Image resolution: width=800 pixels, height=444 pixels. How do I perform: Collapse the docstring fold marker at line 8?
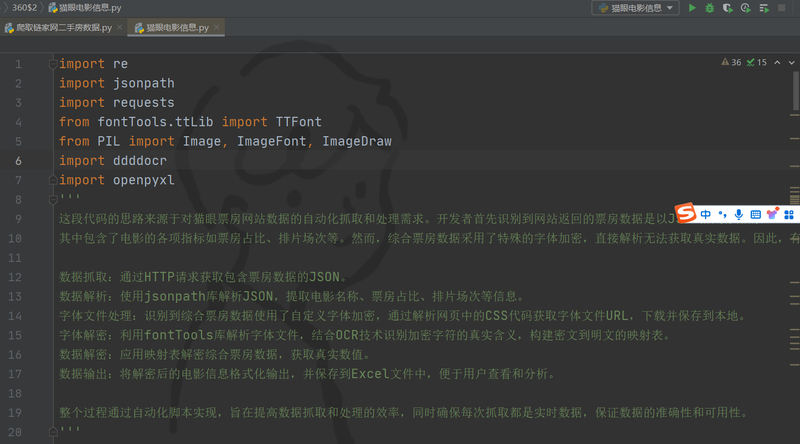(53, 200)
